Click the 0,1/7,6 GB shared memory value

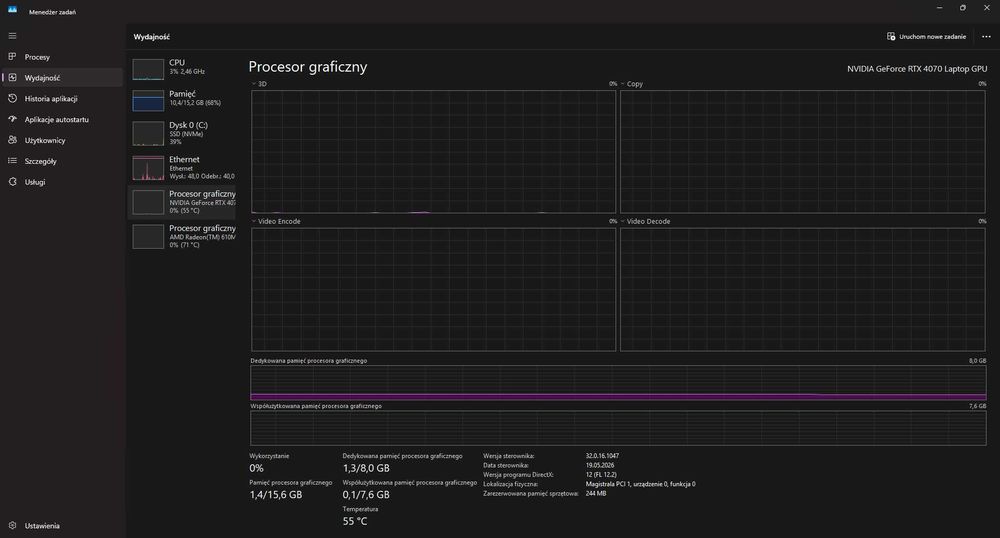[x=366, y=495]
